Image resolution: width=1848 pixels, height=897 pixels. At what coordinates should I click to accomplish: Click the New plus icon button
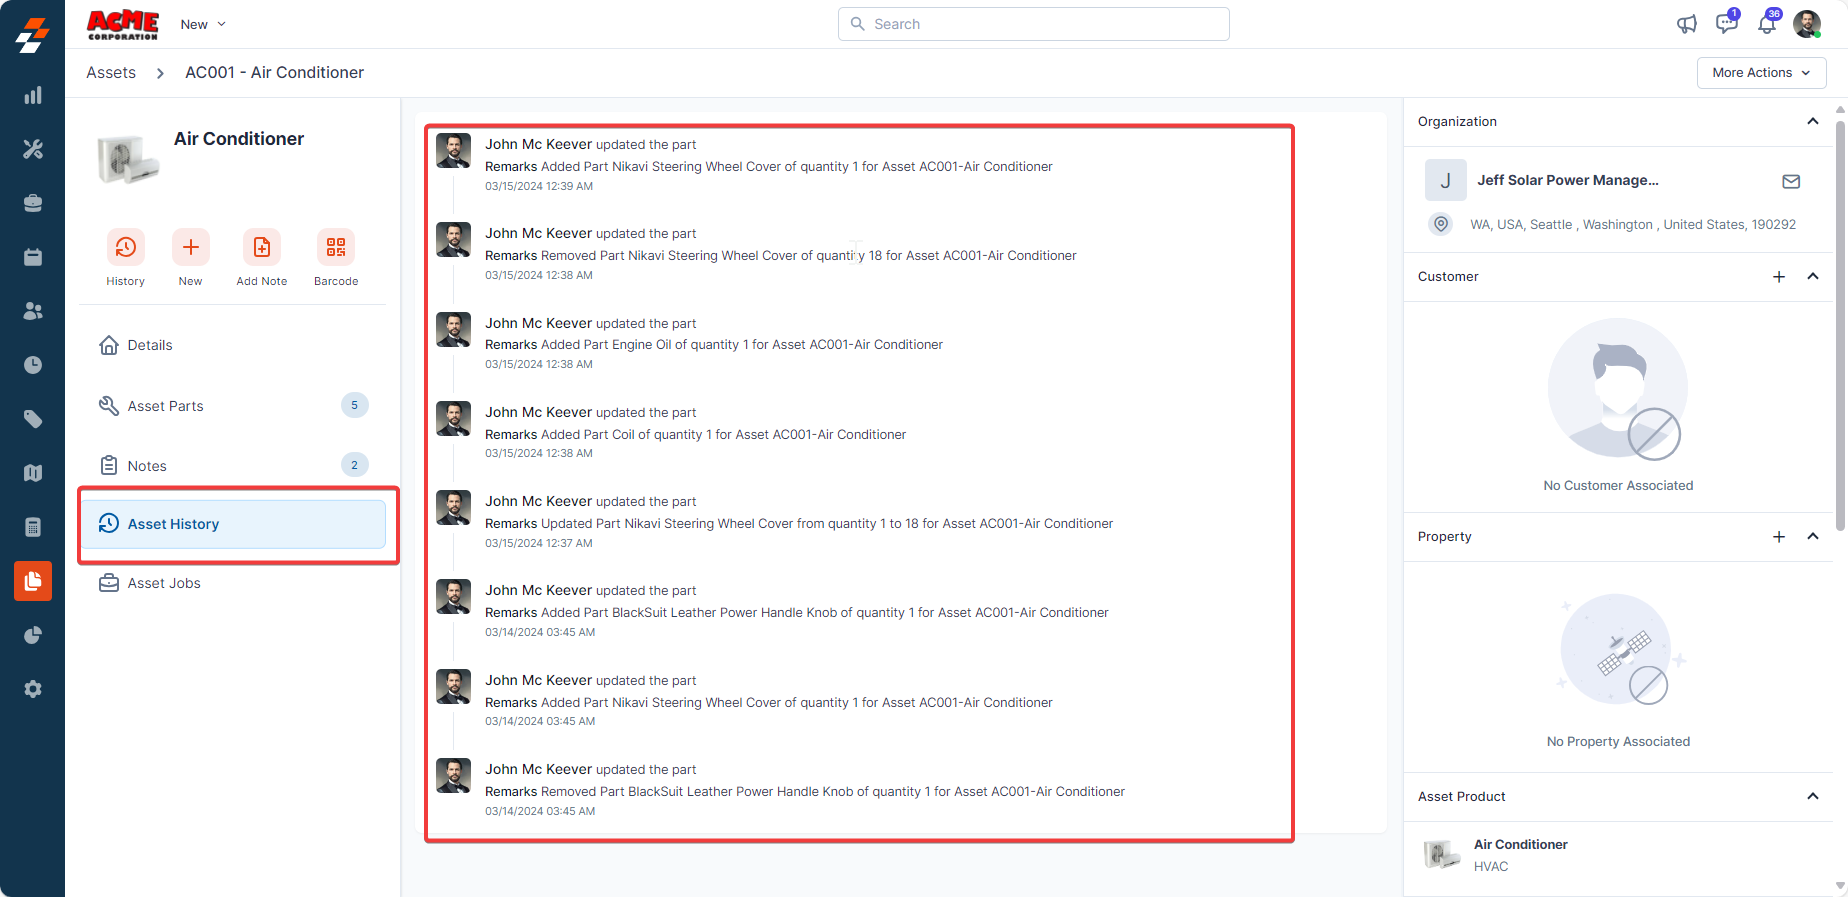[190, 247]
